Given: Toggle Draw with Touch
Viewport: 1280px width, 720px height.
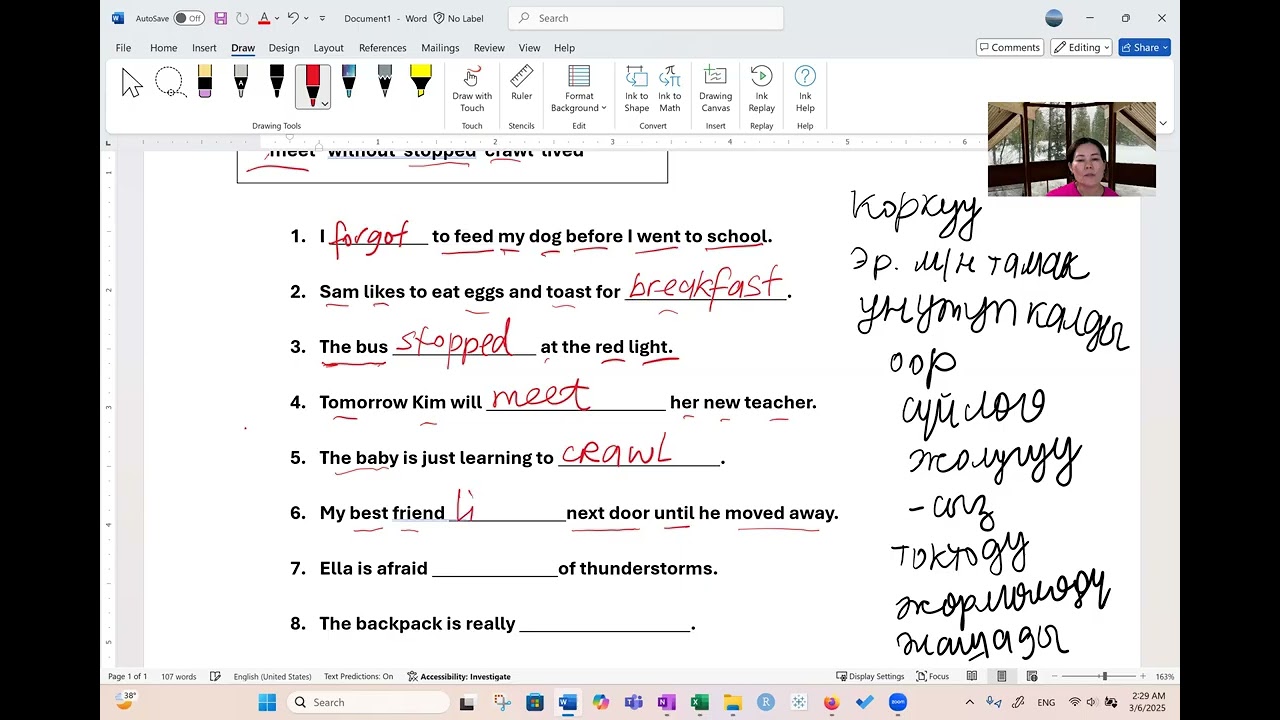Looking at the screenshot, I should pos(472,89).
